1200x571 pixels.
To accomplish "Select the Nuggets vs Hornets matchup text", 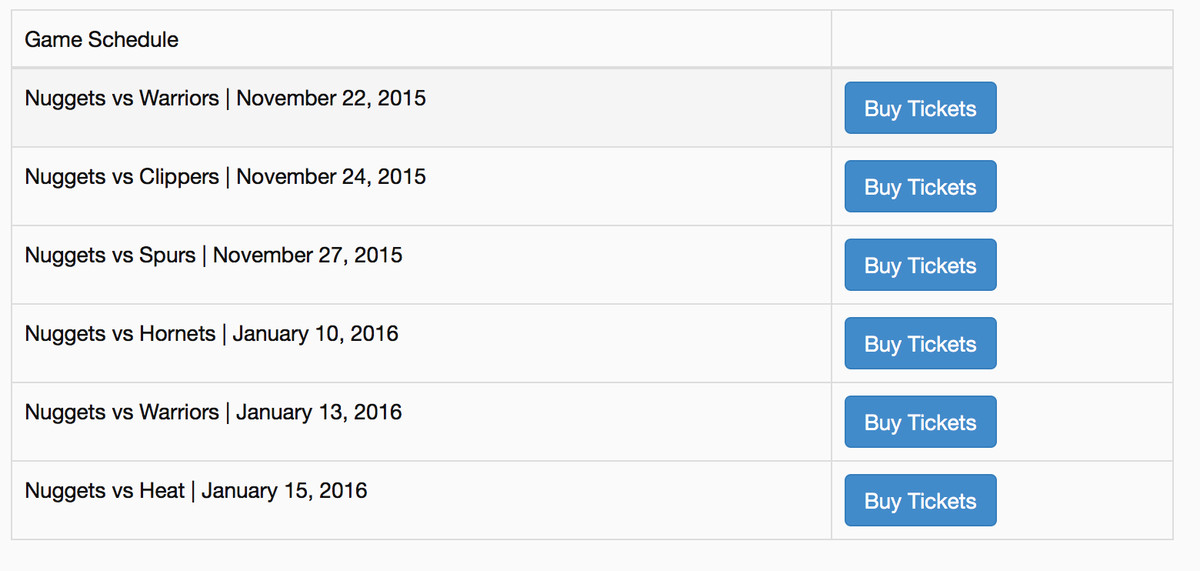I will pyautogui.click(x=120, y=334).
